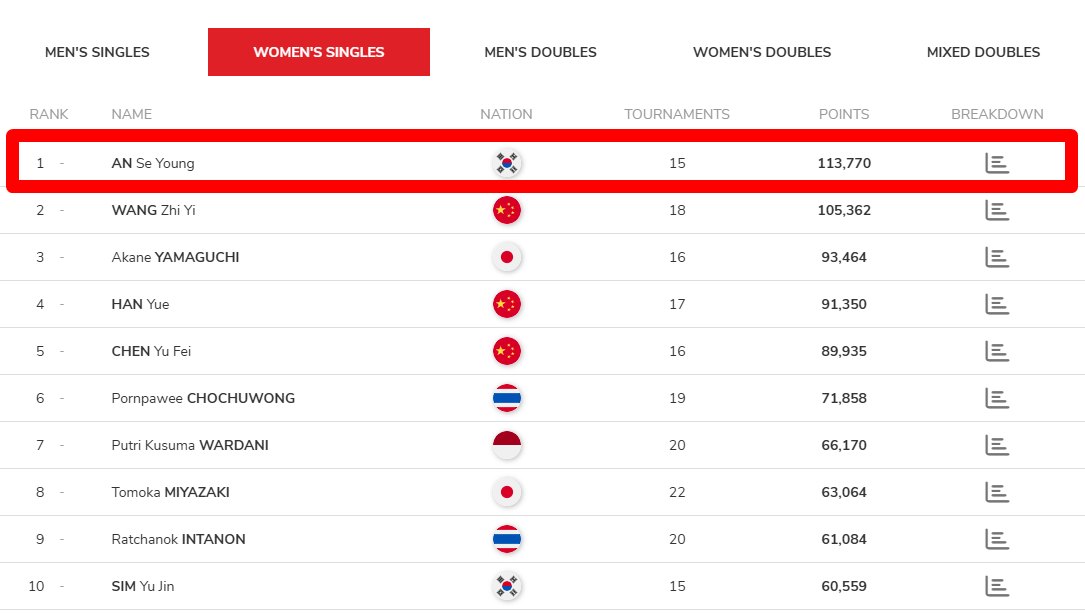This screenshot has width=1085, height=614.
Task: Open the Men's Doubles tab
Action: point(540,52)
